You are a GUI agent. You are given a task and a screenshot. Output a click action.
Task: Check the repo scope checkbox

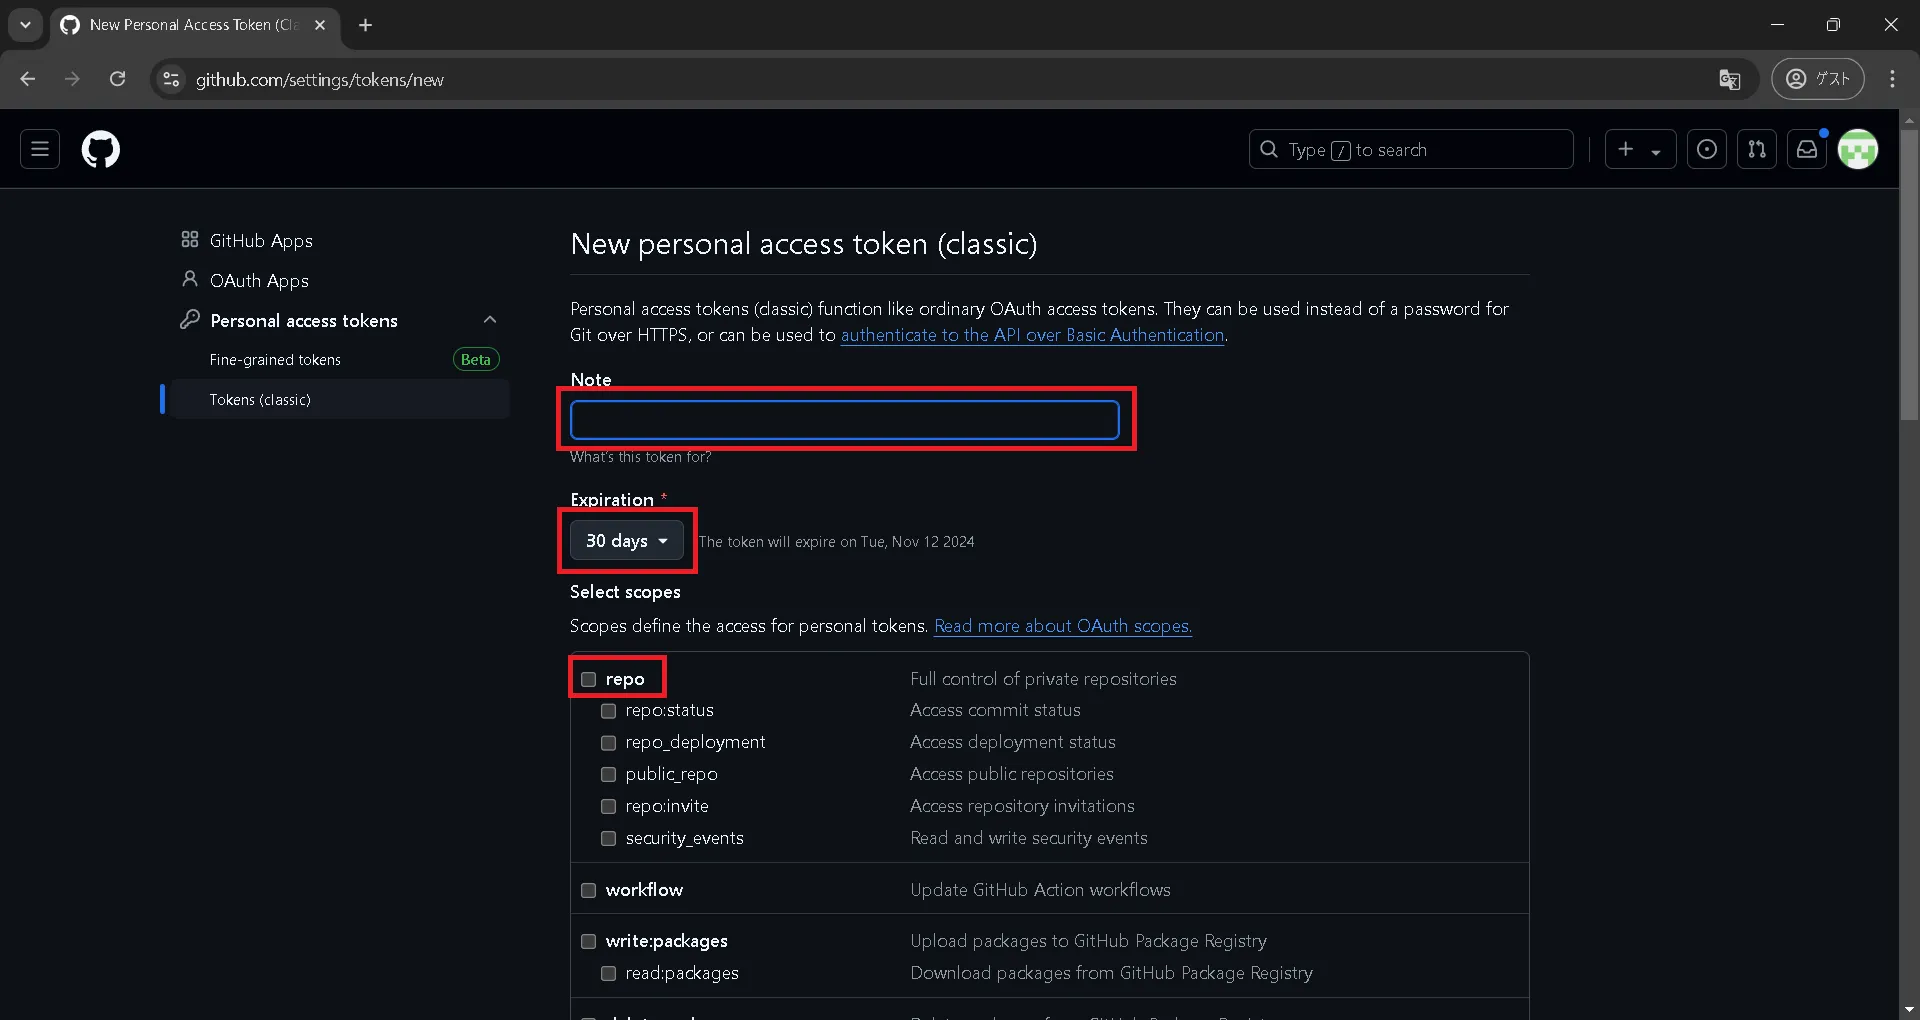[x=589, y=679]
